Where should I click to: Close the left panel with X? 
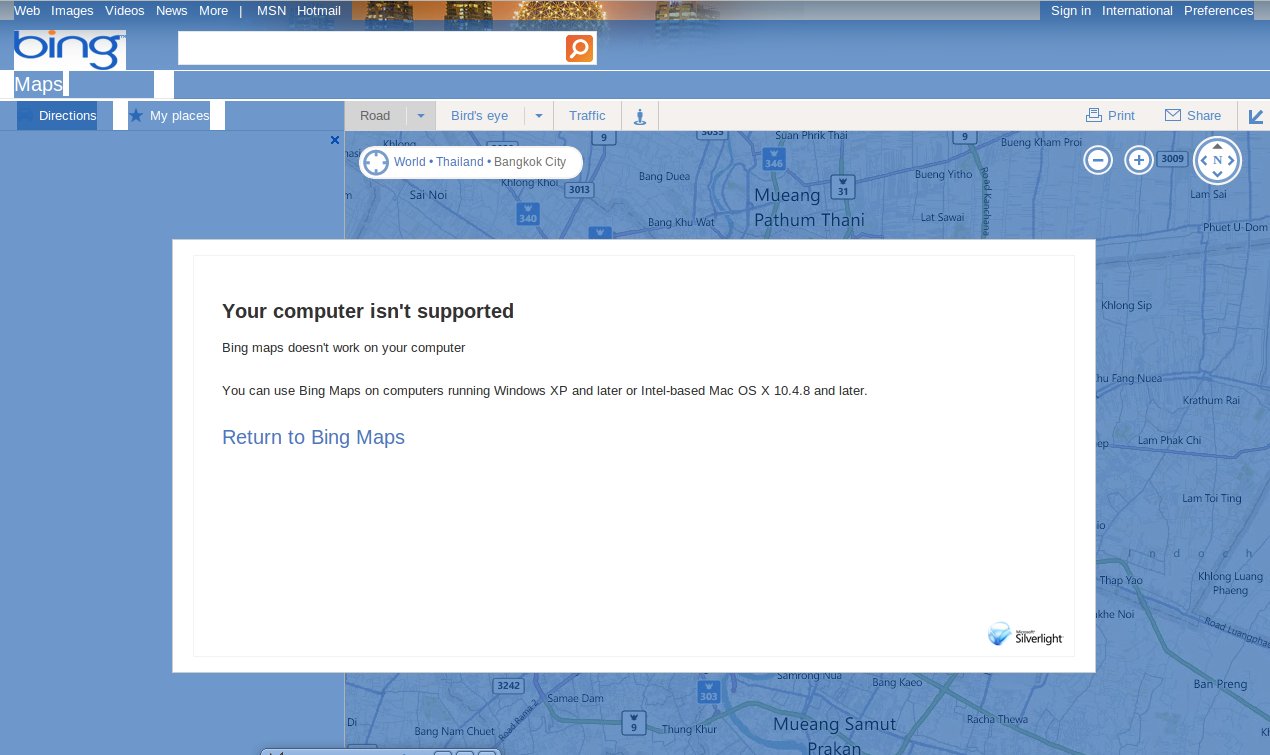pos(335,141)
